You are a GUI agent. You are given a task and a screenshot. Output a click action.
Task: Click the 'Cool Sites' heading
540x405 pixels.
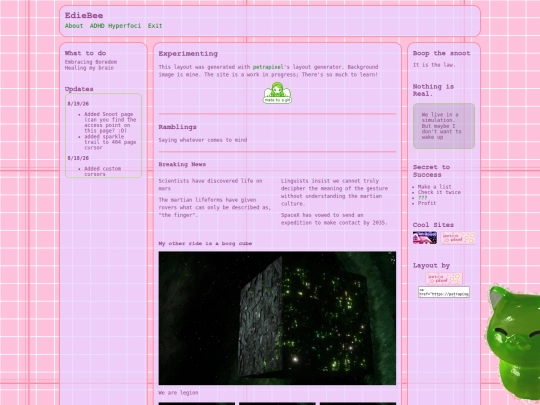point(433,225)
